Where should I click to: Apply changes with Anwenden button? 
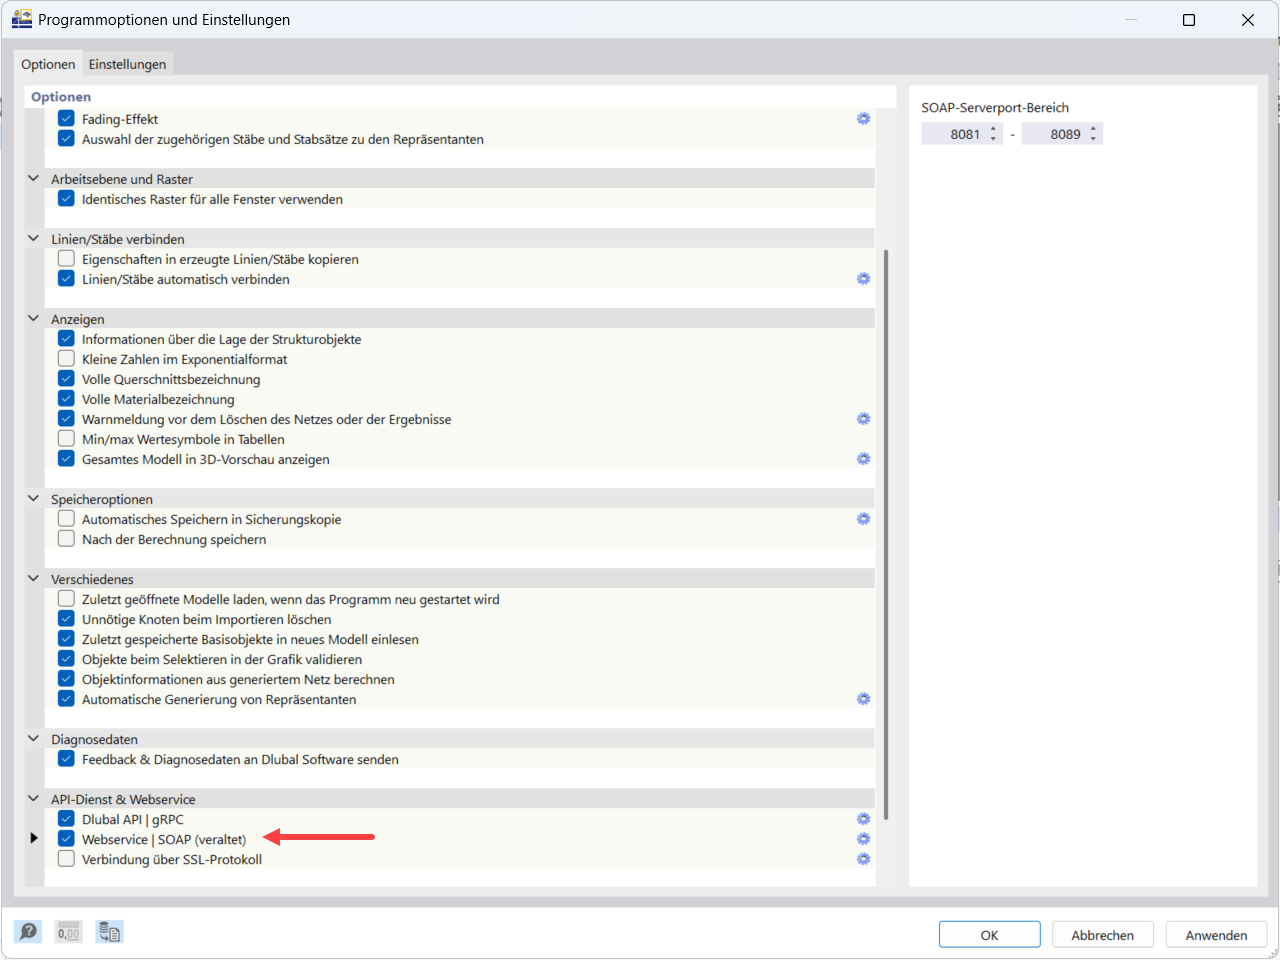coord(1216,934)
